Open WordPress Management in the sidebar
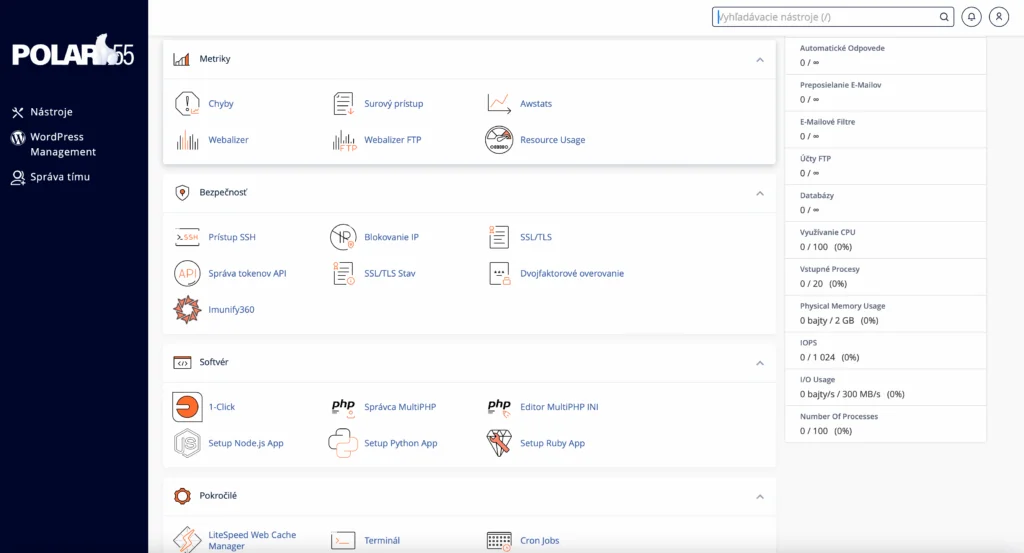1024x553 pixels. [x=54, y=144]
